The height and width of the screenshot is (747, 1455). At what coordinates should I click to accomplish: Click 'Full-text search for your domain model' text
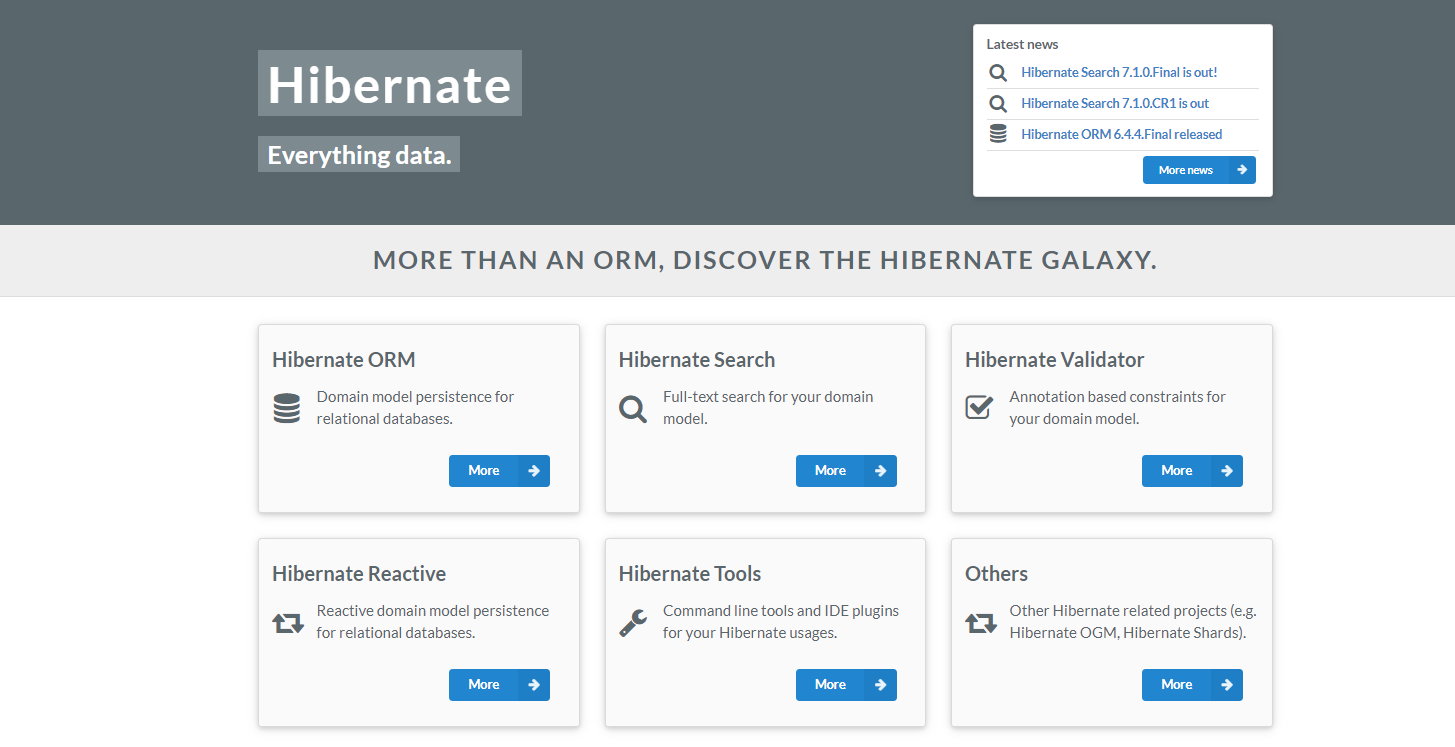coord(768,408)
